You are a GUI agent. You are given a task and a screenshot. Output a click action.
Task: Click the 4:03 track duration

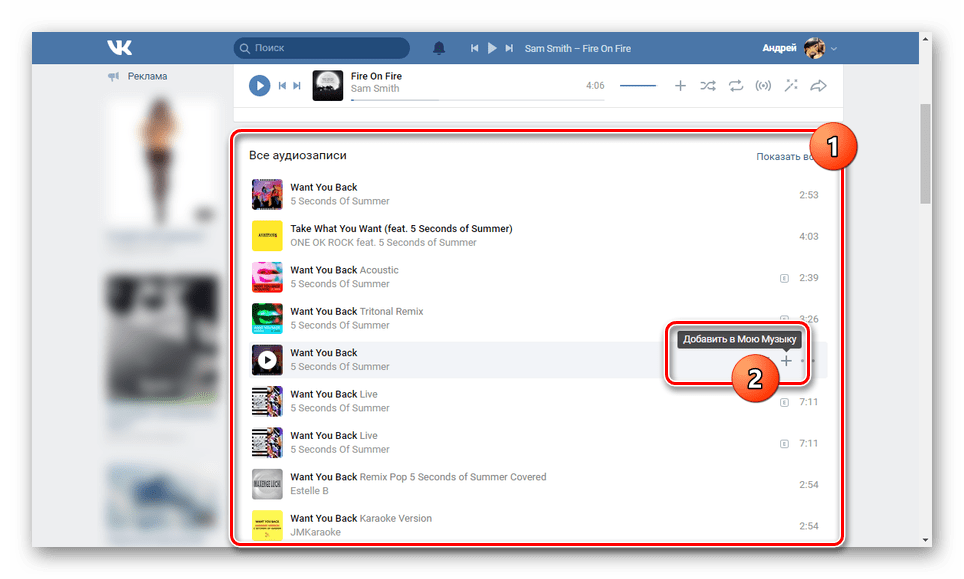808,237
